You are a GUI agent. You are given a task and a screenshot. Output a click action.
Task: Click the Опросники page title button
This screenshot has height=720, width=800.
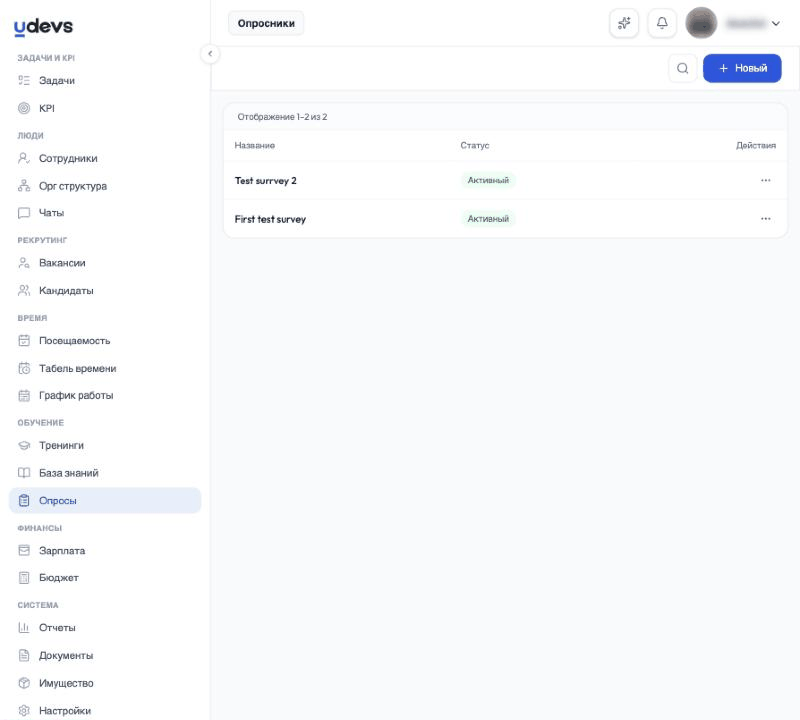click(x=266, y=23)
